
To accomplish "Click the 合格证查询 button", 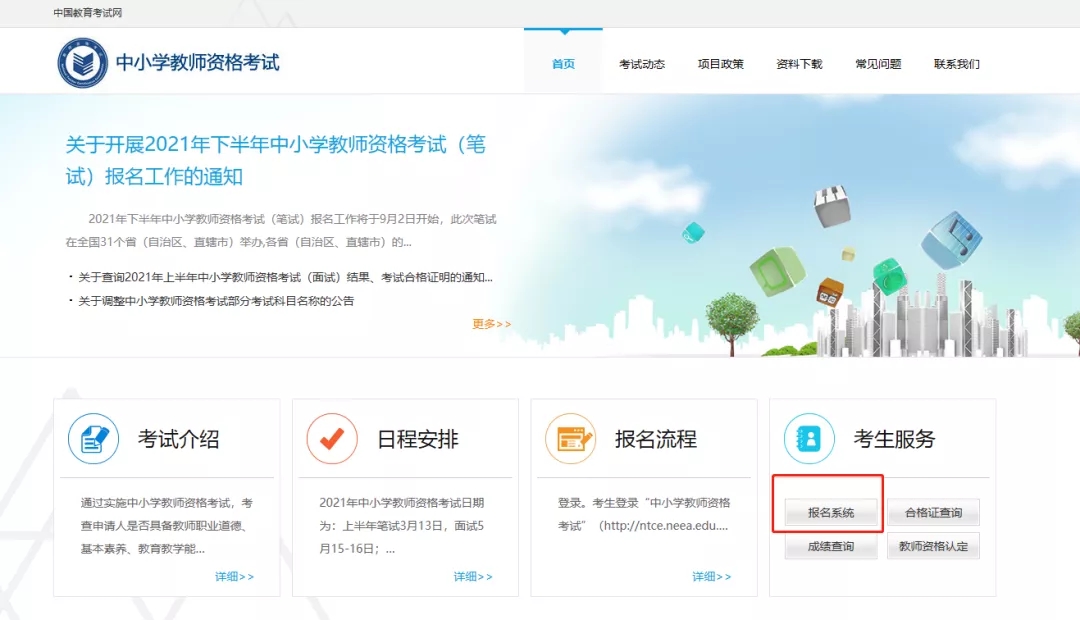I will click(x=933, y=511).
